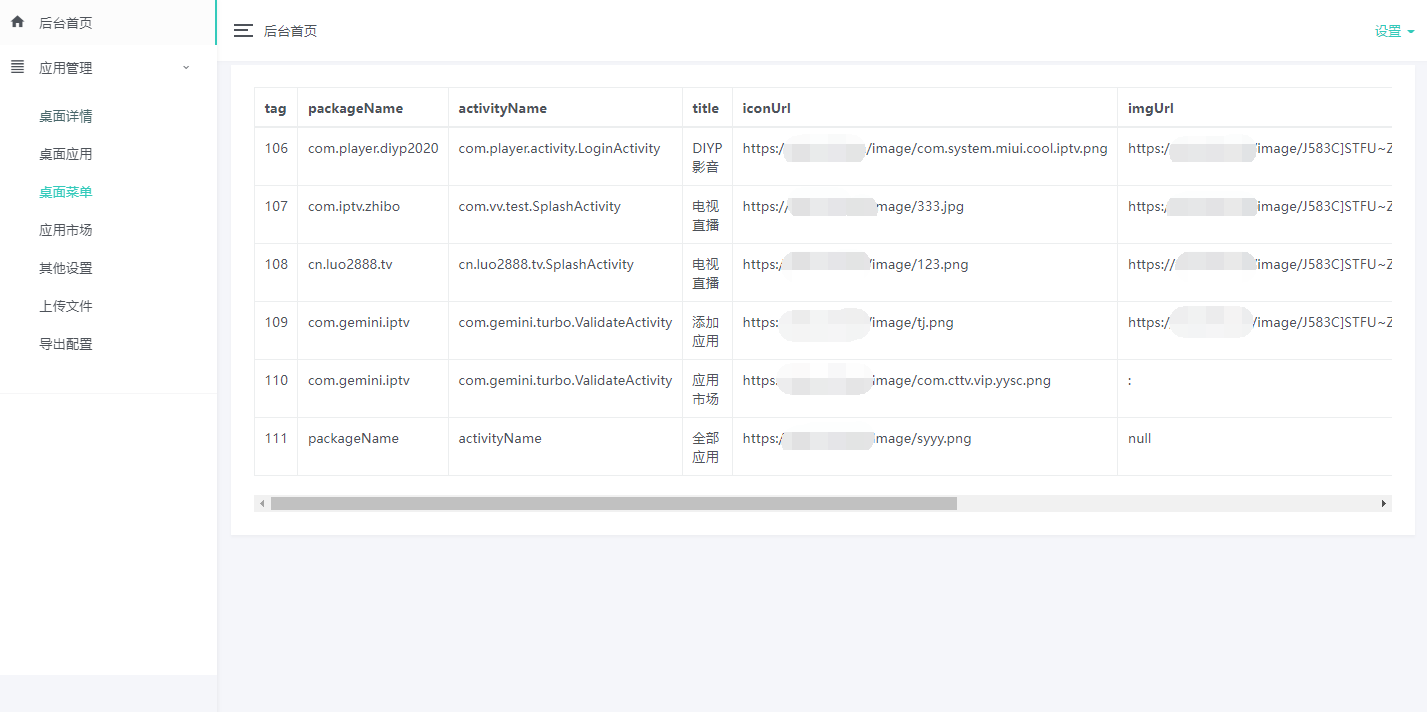
Task: Open the 上传文件 page
Action: point(66,306)
